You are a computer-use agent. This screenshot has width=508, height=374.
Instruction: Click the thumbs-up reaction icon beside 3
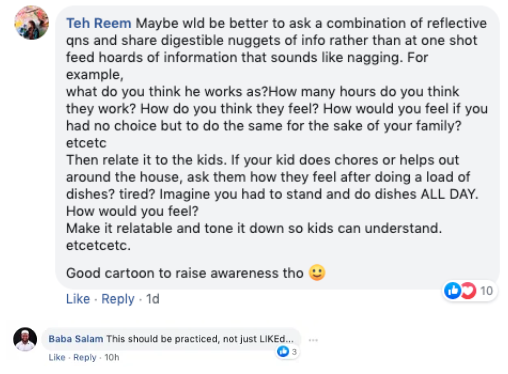[x=283, y=351]
